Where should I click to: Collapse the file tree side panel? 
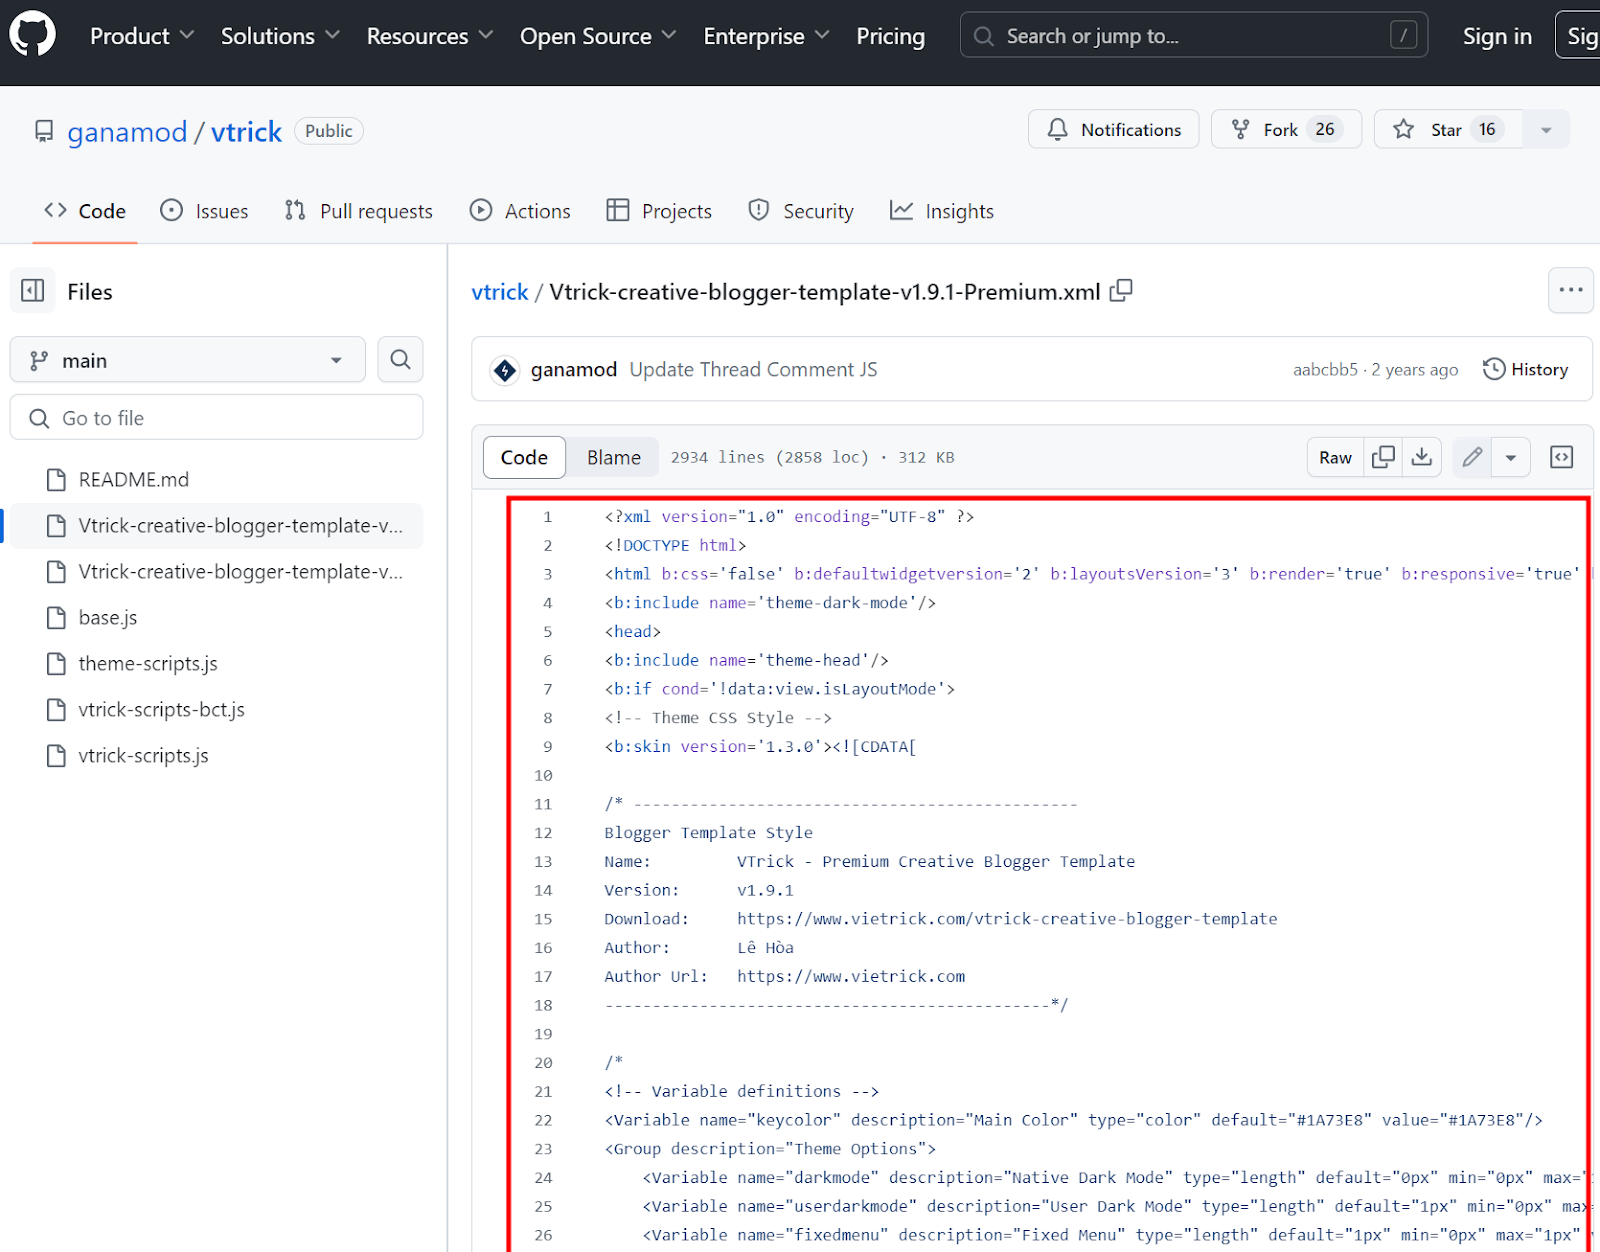pyautogui.click(x=33, y=291)
